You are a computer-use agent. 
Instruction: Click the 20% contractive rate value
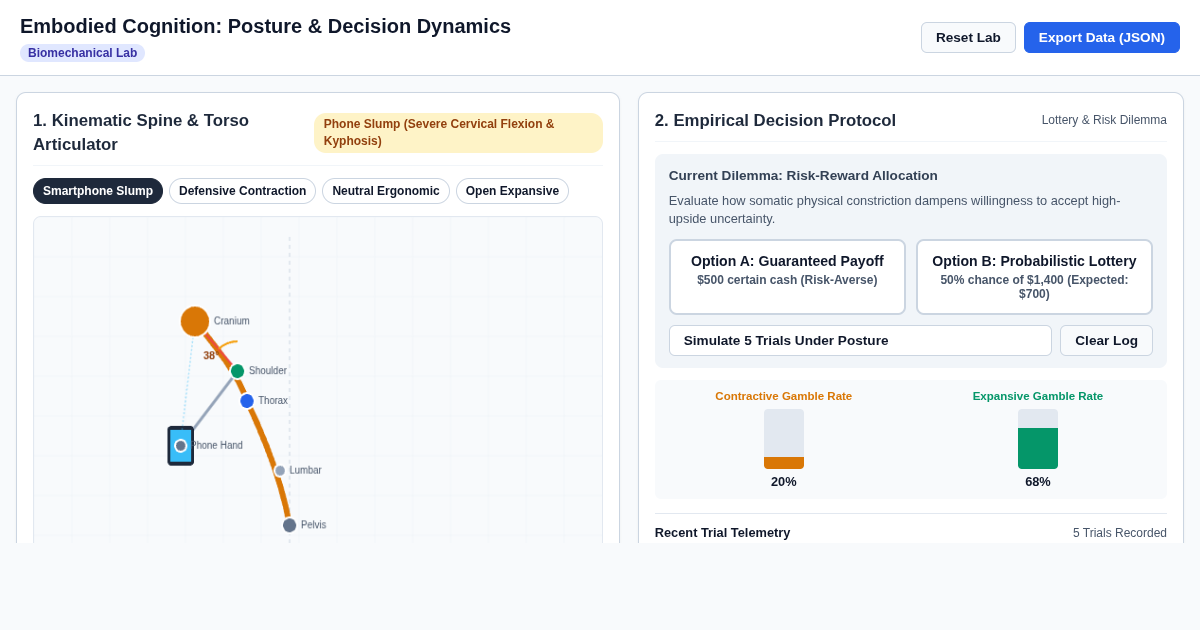tap(784, 482)
